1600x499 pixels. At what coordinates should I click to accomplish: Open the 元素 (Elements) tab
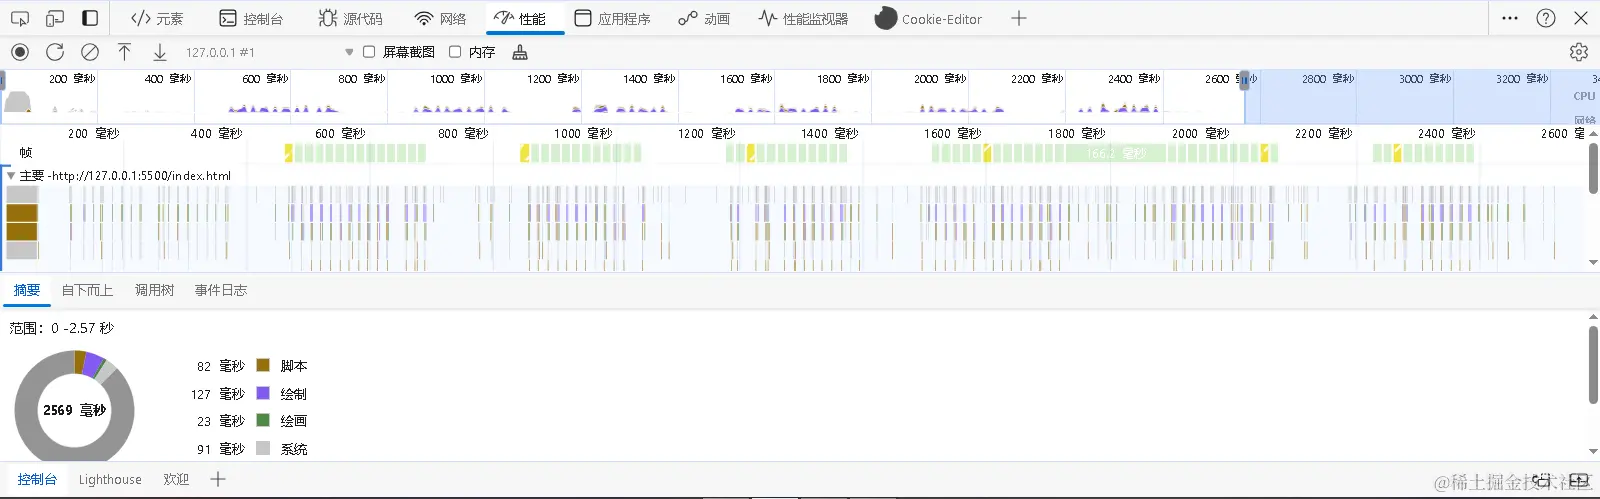[157, 18]
